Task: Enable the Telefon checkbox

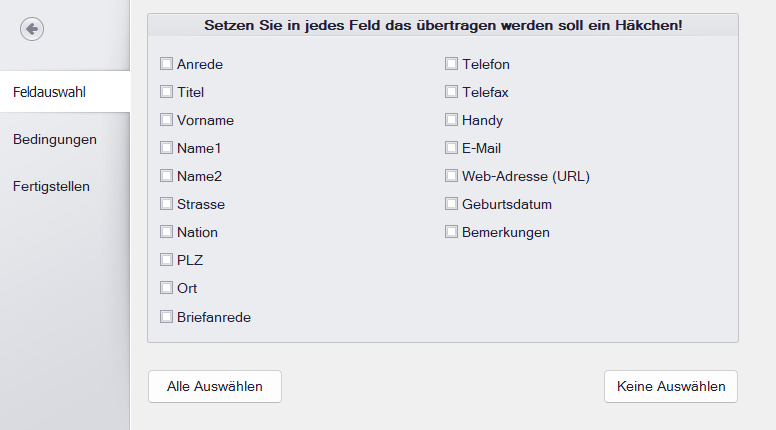Action: coord(452,64)
